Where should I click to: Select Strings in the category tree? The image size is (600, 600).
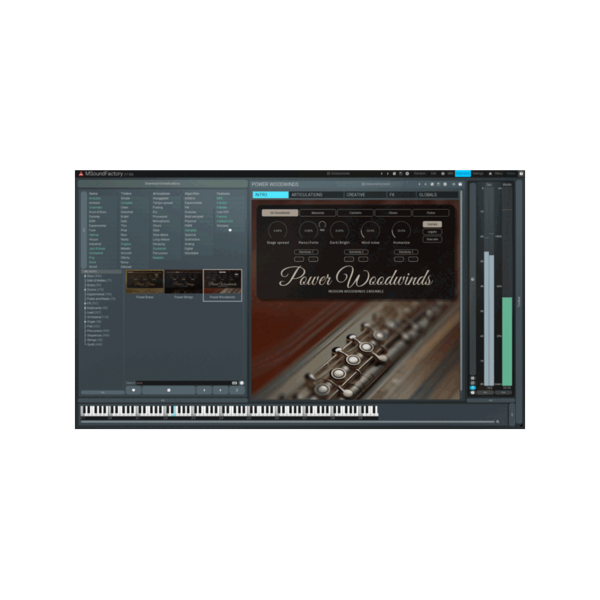[95, 340]
